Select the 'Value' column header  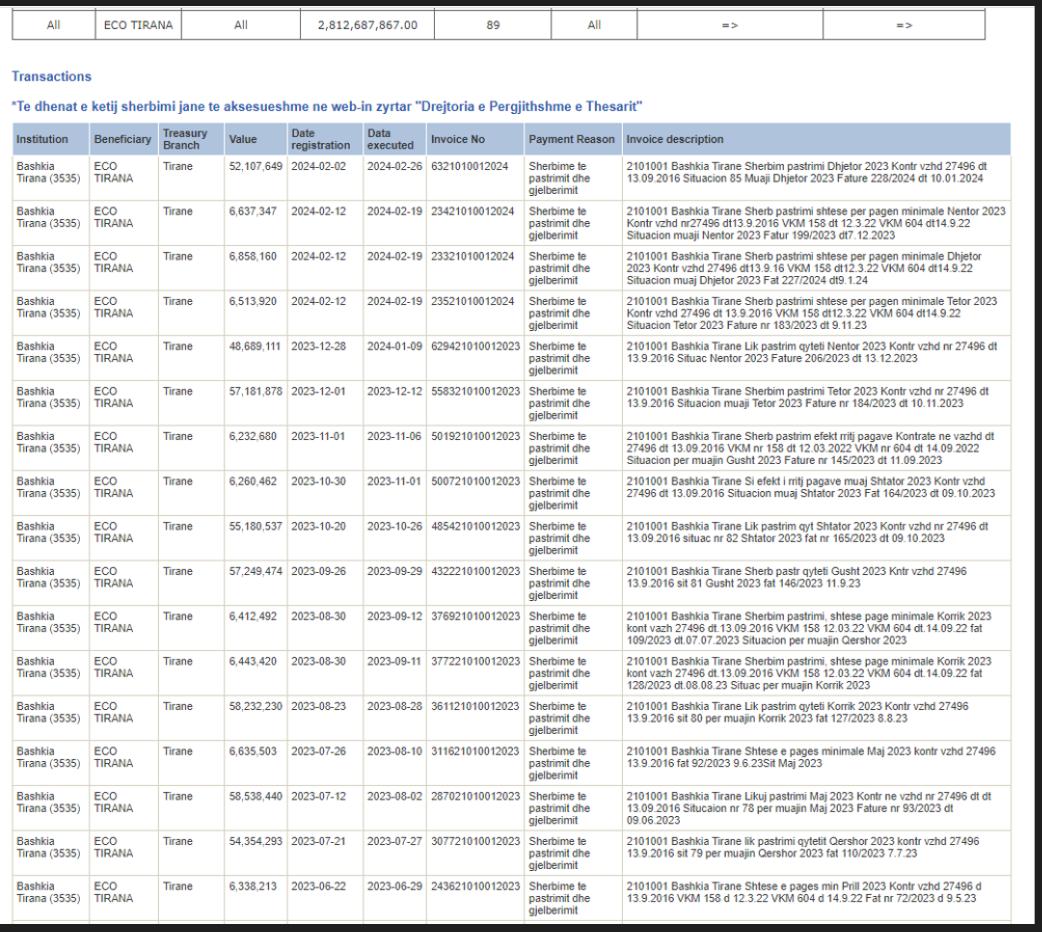(243, 139)
